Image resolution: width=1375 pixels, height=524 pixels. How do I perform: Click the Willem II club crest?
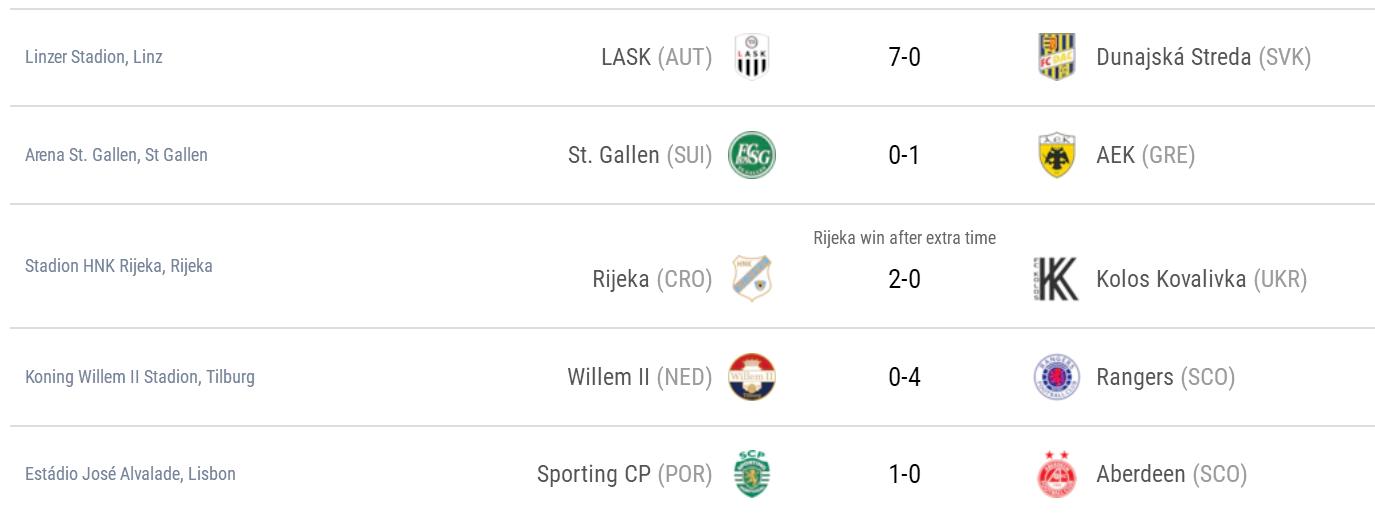tap(751, 377)
